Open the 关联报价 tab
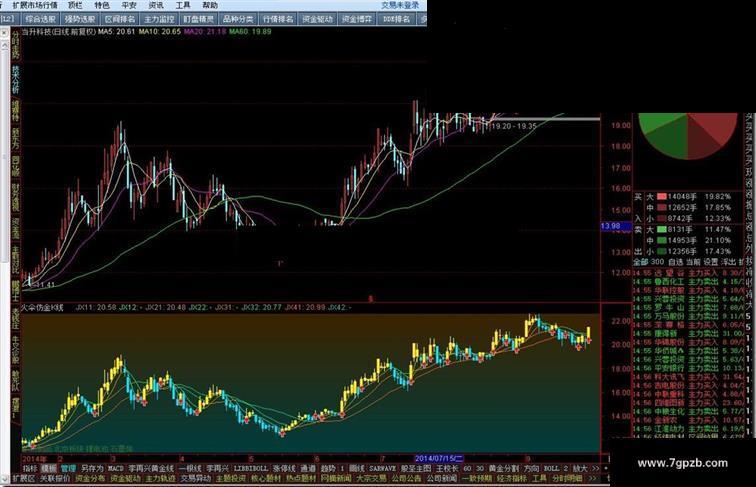 coord(54,478)
